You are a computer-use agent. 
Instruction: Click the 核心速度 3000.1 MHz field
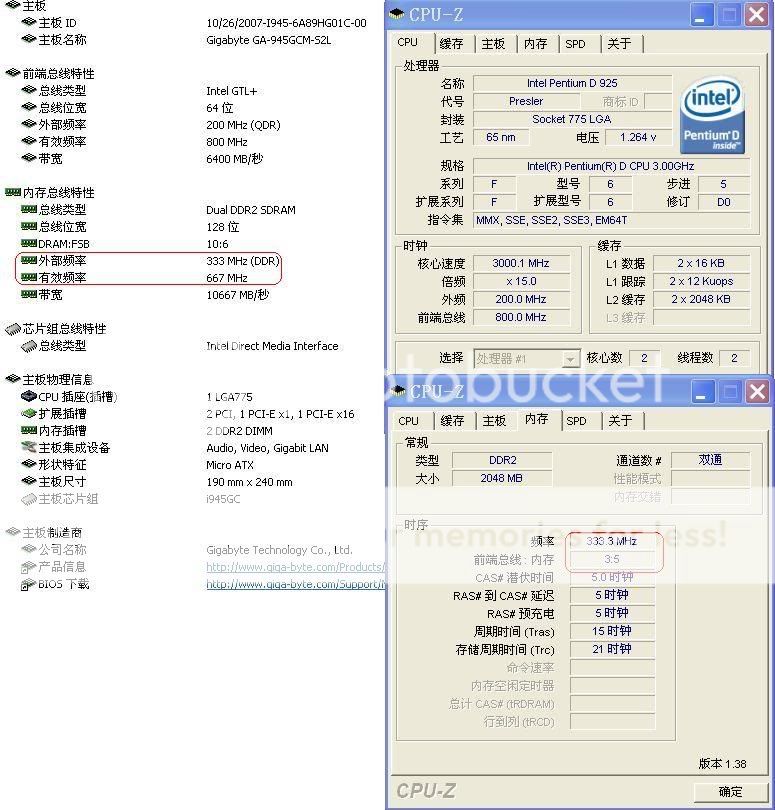click(x=521, y=263)
